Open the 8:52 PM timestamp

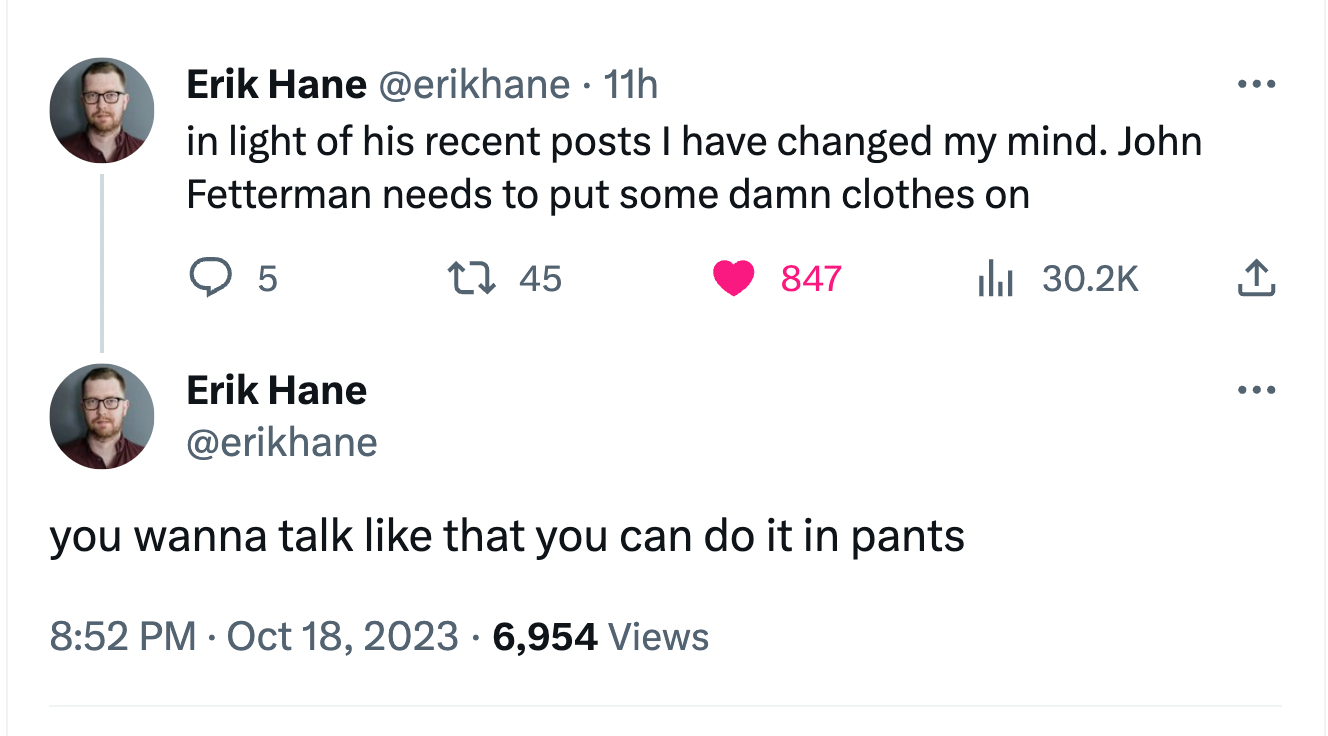[123, 637]
